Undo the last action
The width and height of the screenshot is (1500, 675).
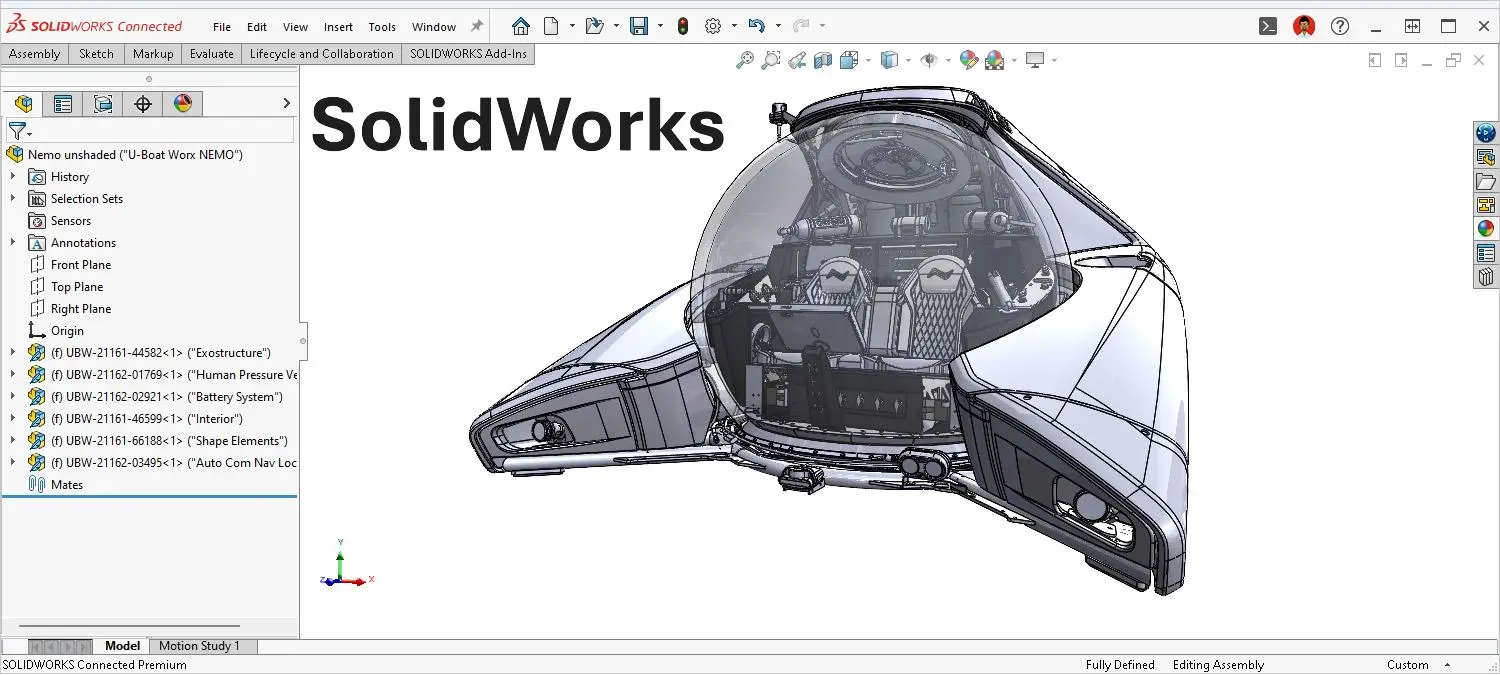click(x=757, y=26)
